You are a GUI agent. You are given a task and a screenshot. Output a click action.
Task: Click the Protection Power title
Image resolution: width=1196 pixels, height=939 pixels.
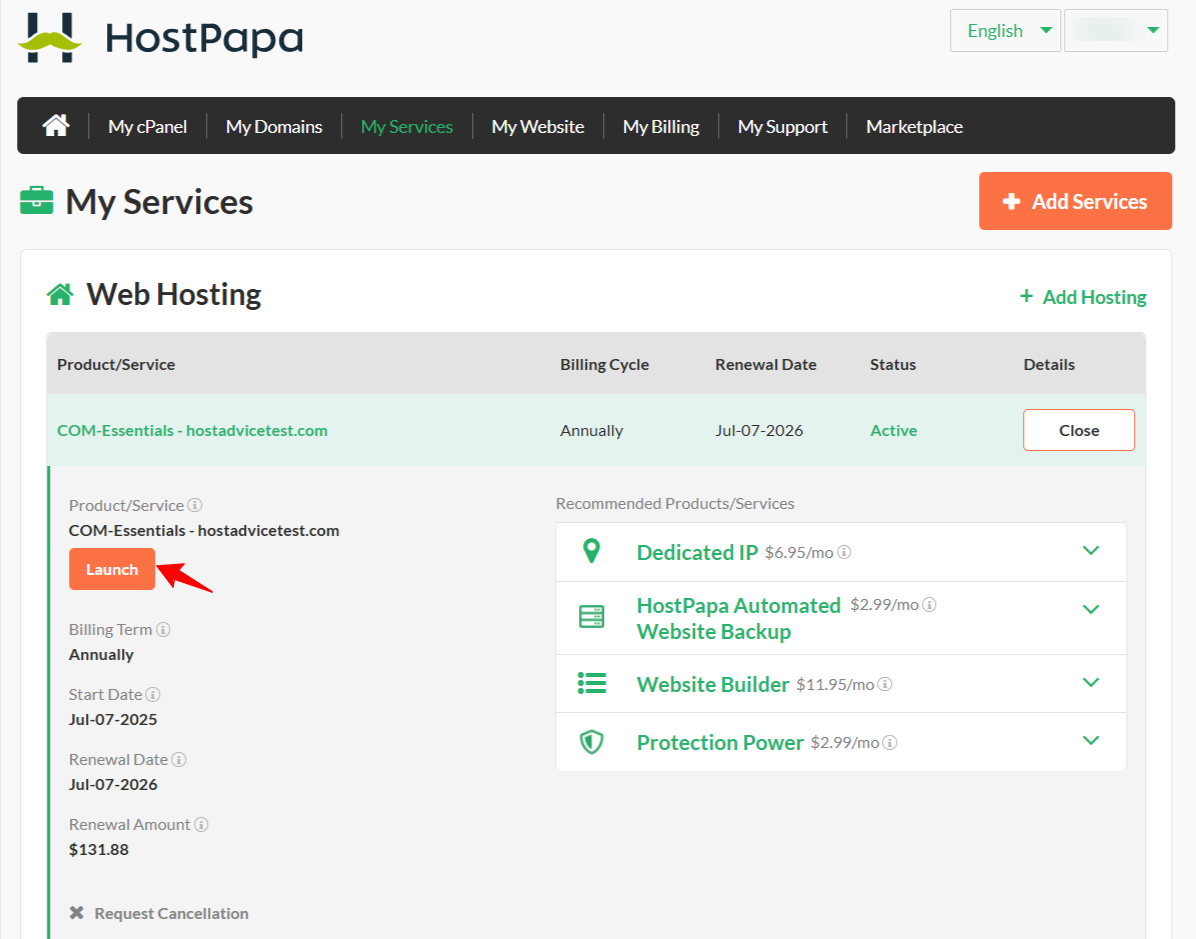pos(720,742)
